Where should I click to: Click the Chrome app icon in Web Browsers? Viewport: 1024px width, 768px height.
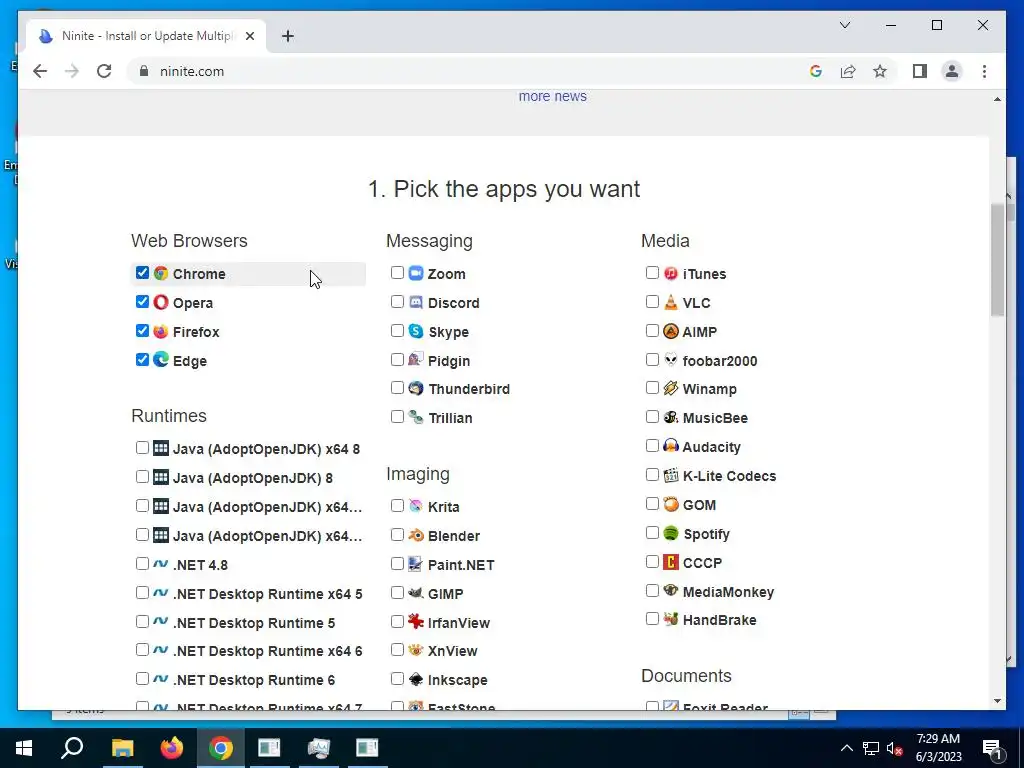(161, 273)
